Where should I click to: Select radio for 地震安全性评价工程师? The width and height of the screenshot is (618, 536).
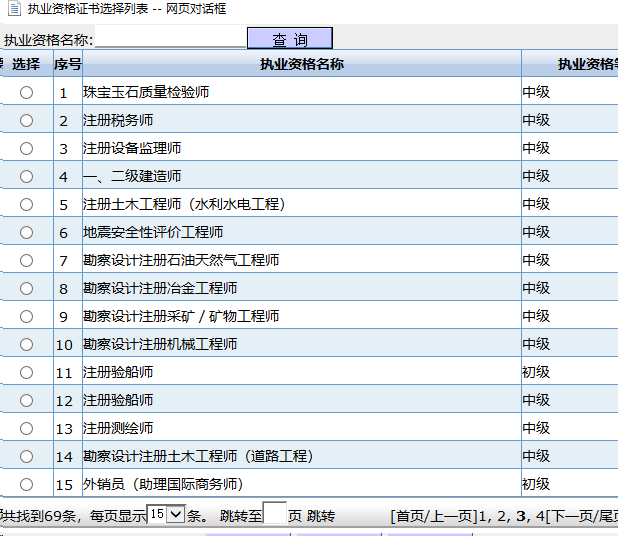(x=26, y=233)
